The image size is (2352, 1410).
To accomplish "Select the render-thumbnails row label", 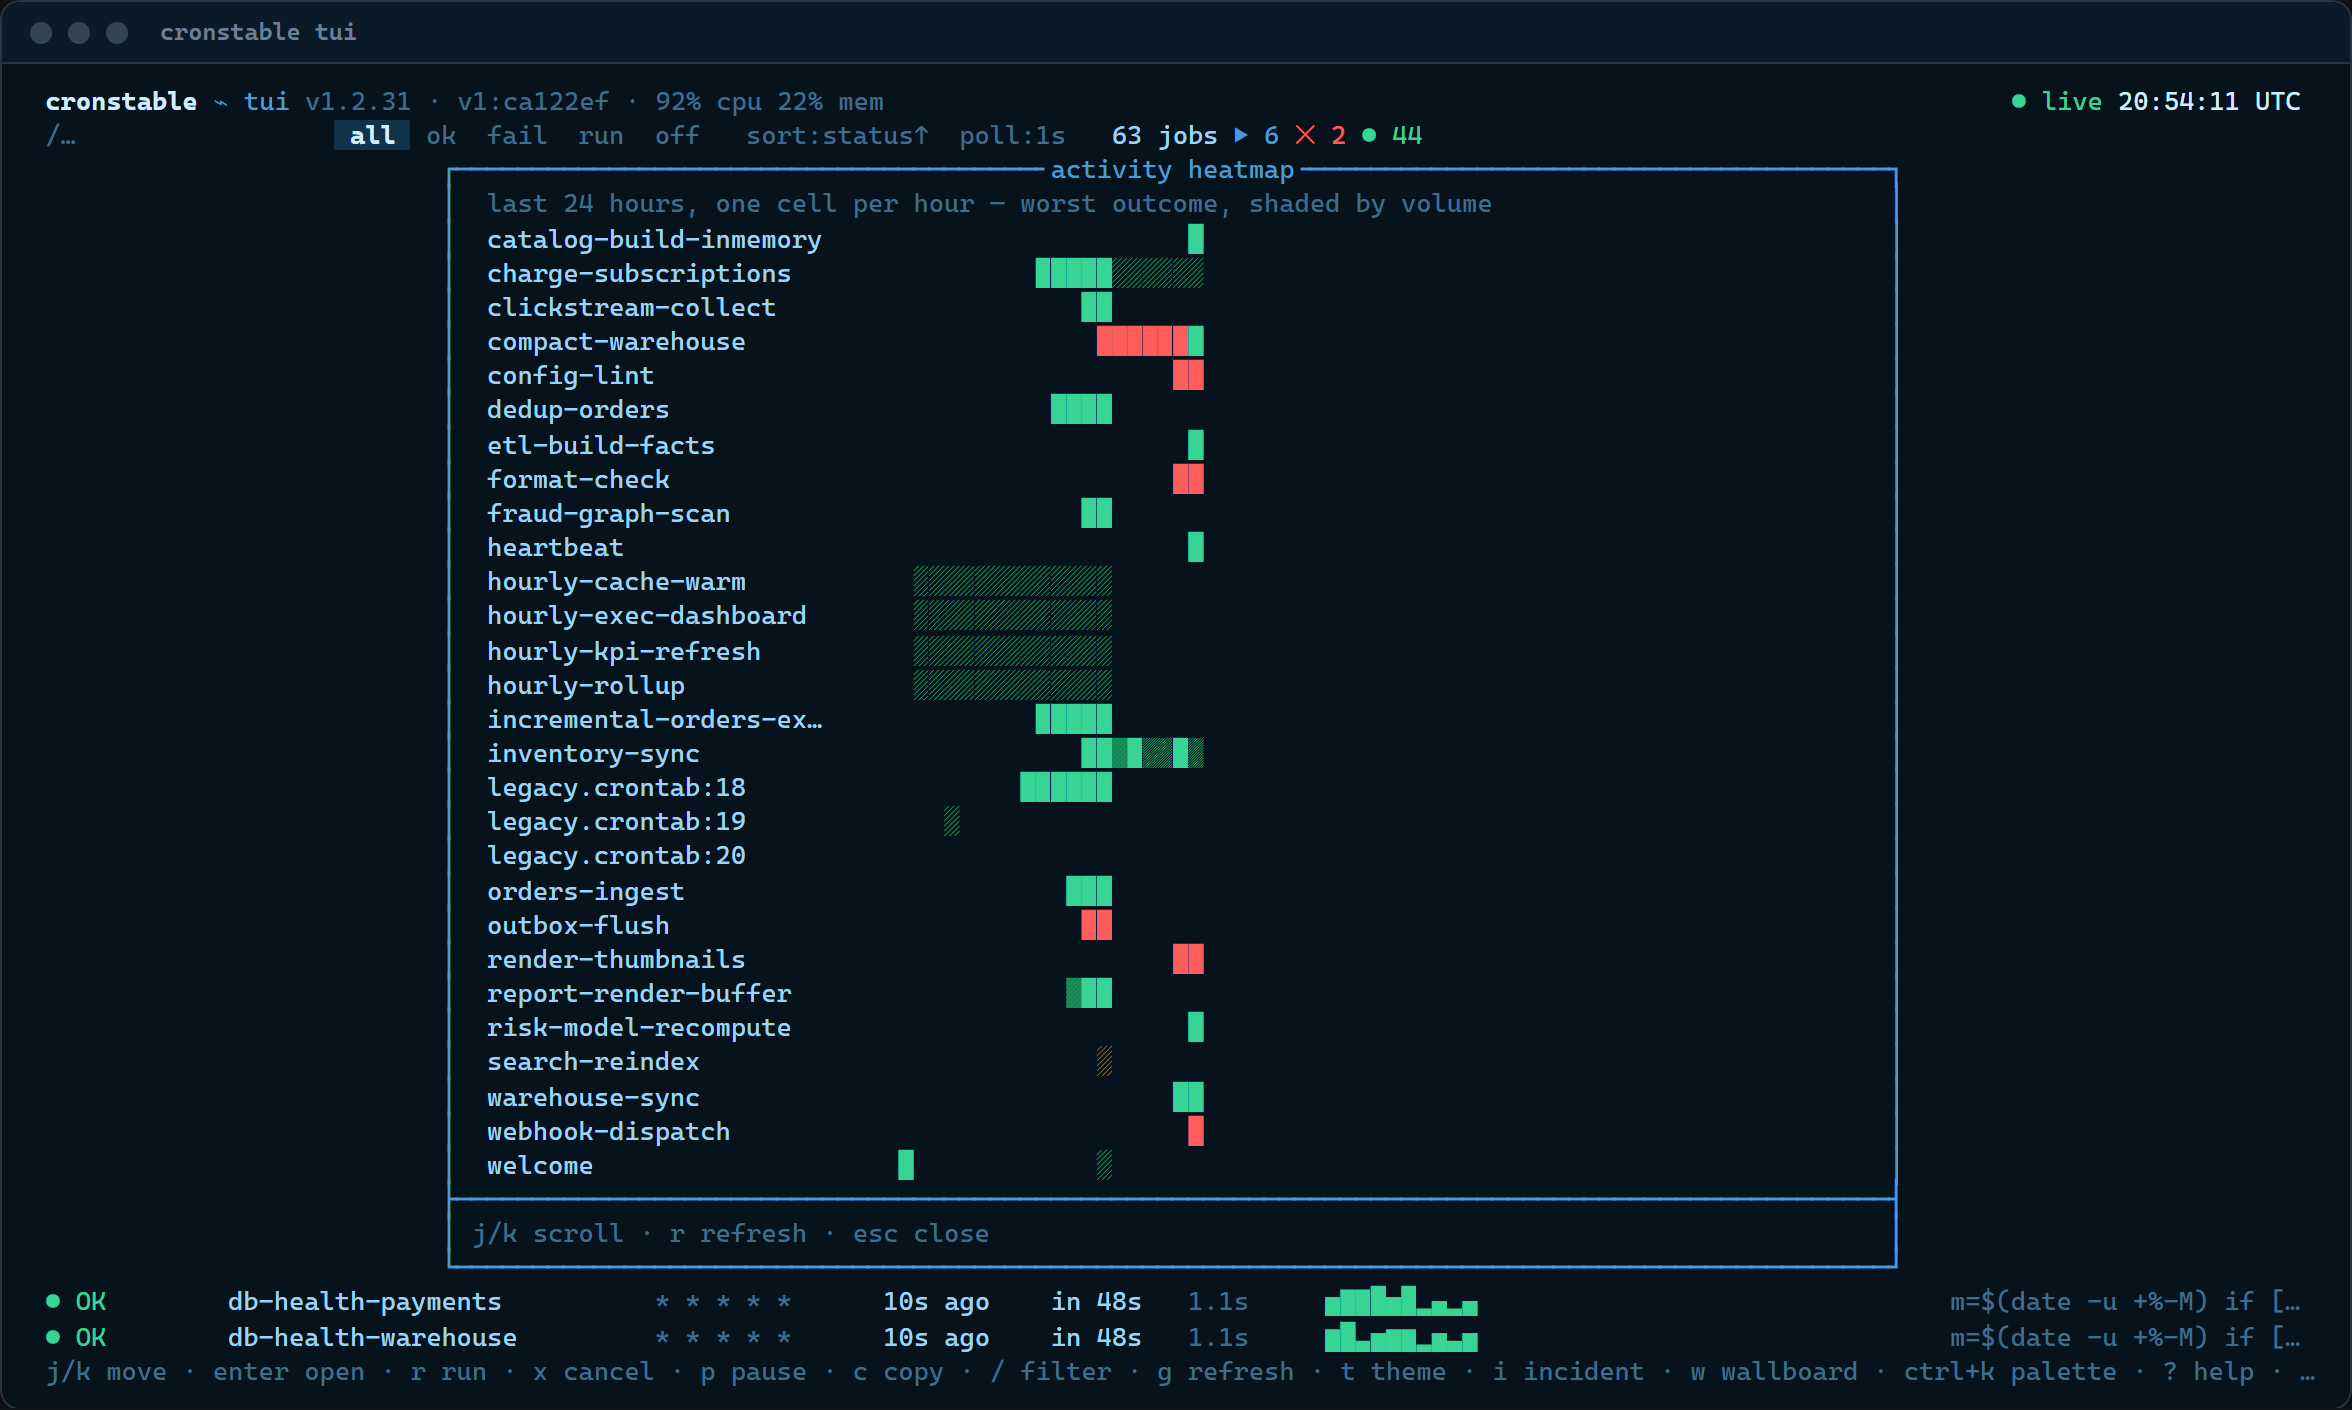I will coord(616,959).
